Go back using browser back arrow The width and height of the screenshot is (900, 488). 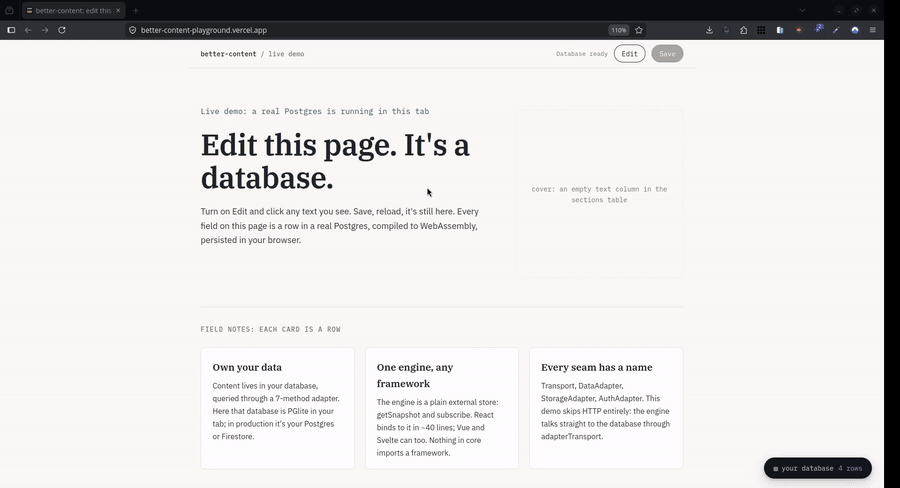[x=28, y=30]
